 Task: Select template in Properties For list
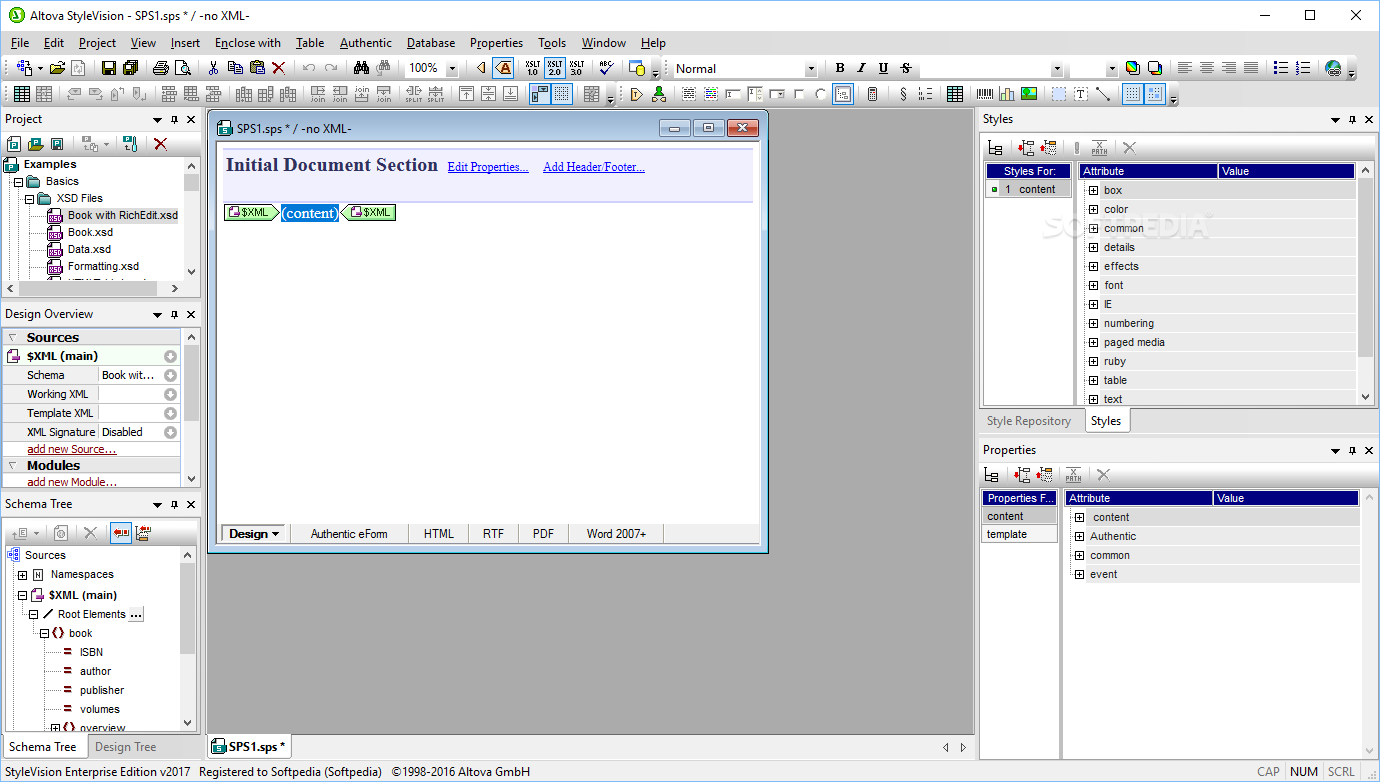(1019, 534)
